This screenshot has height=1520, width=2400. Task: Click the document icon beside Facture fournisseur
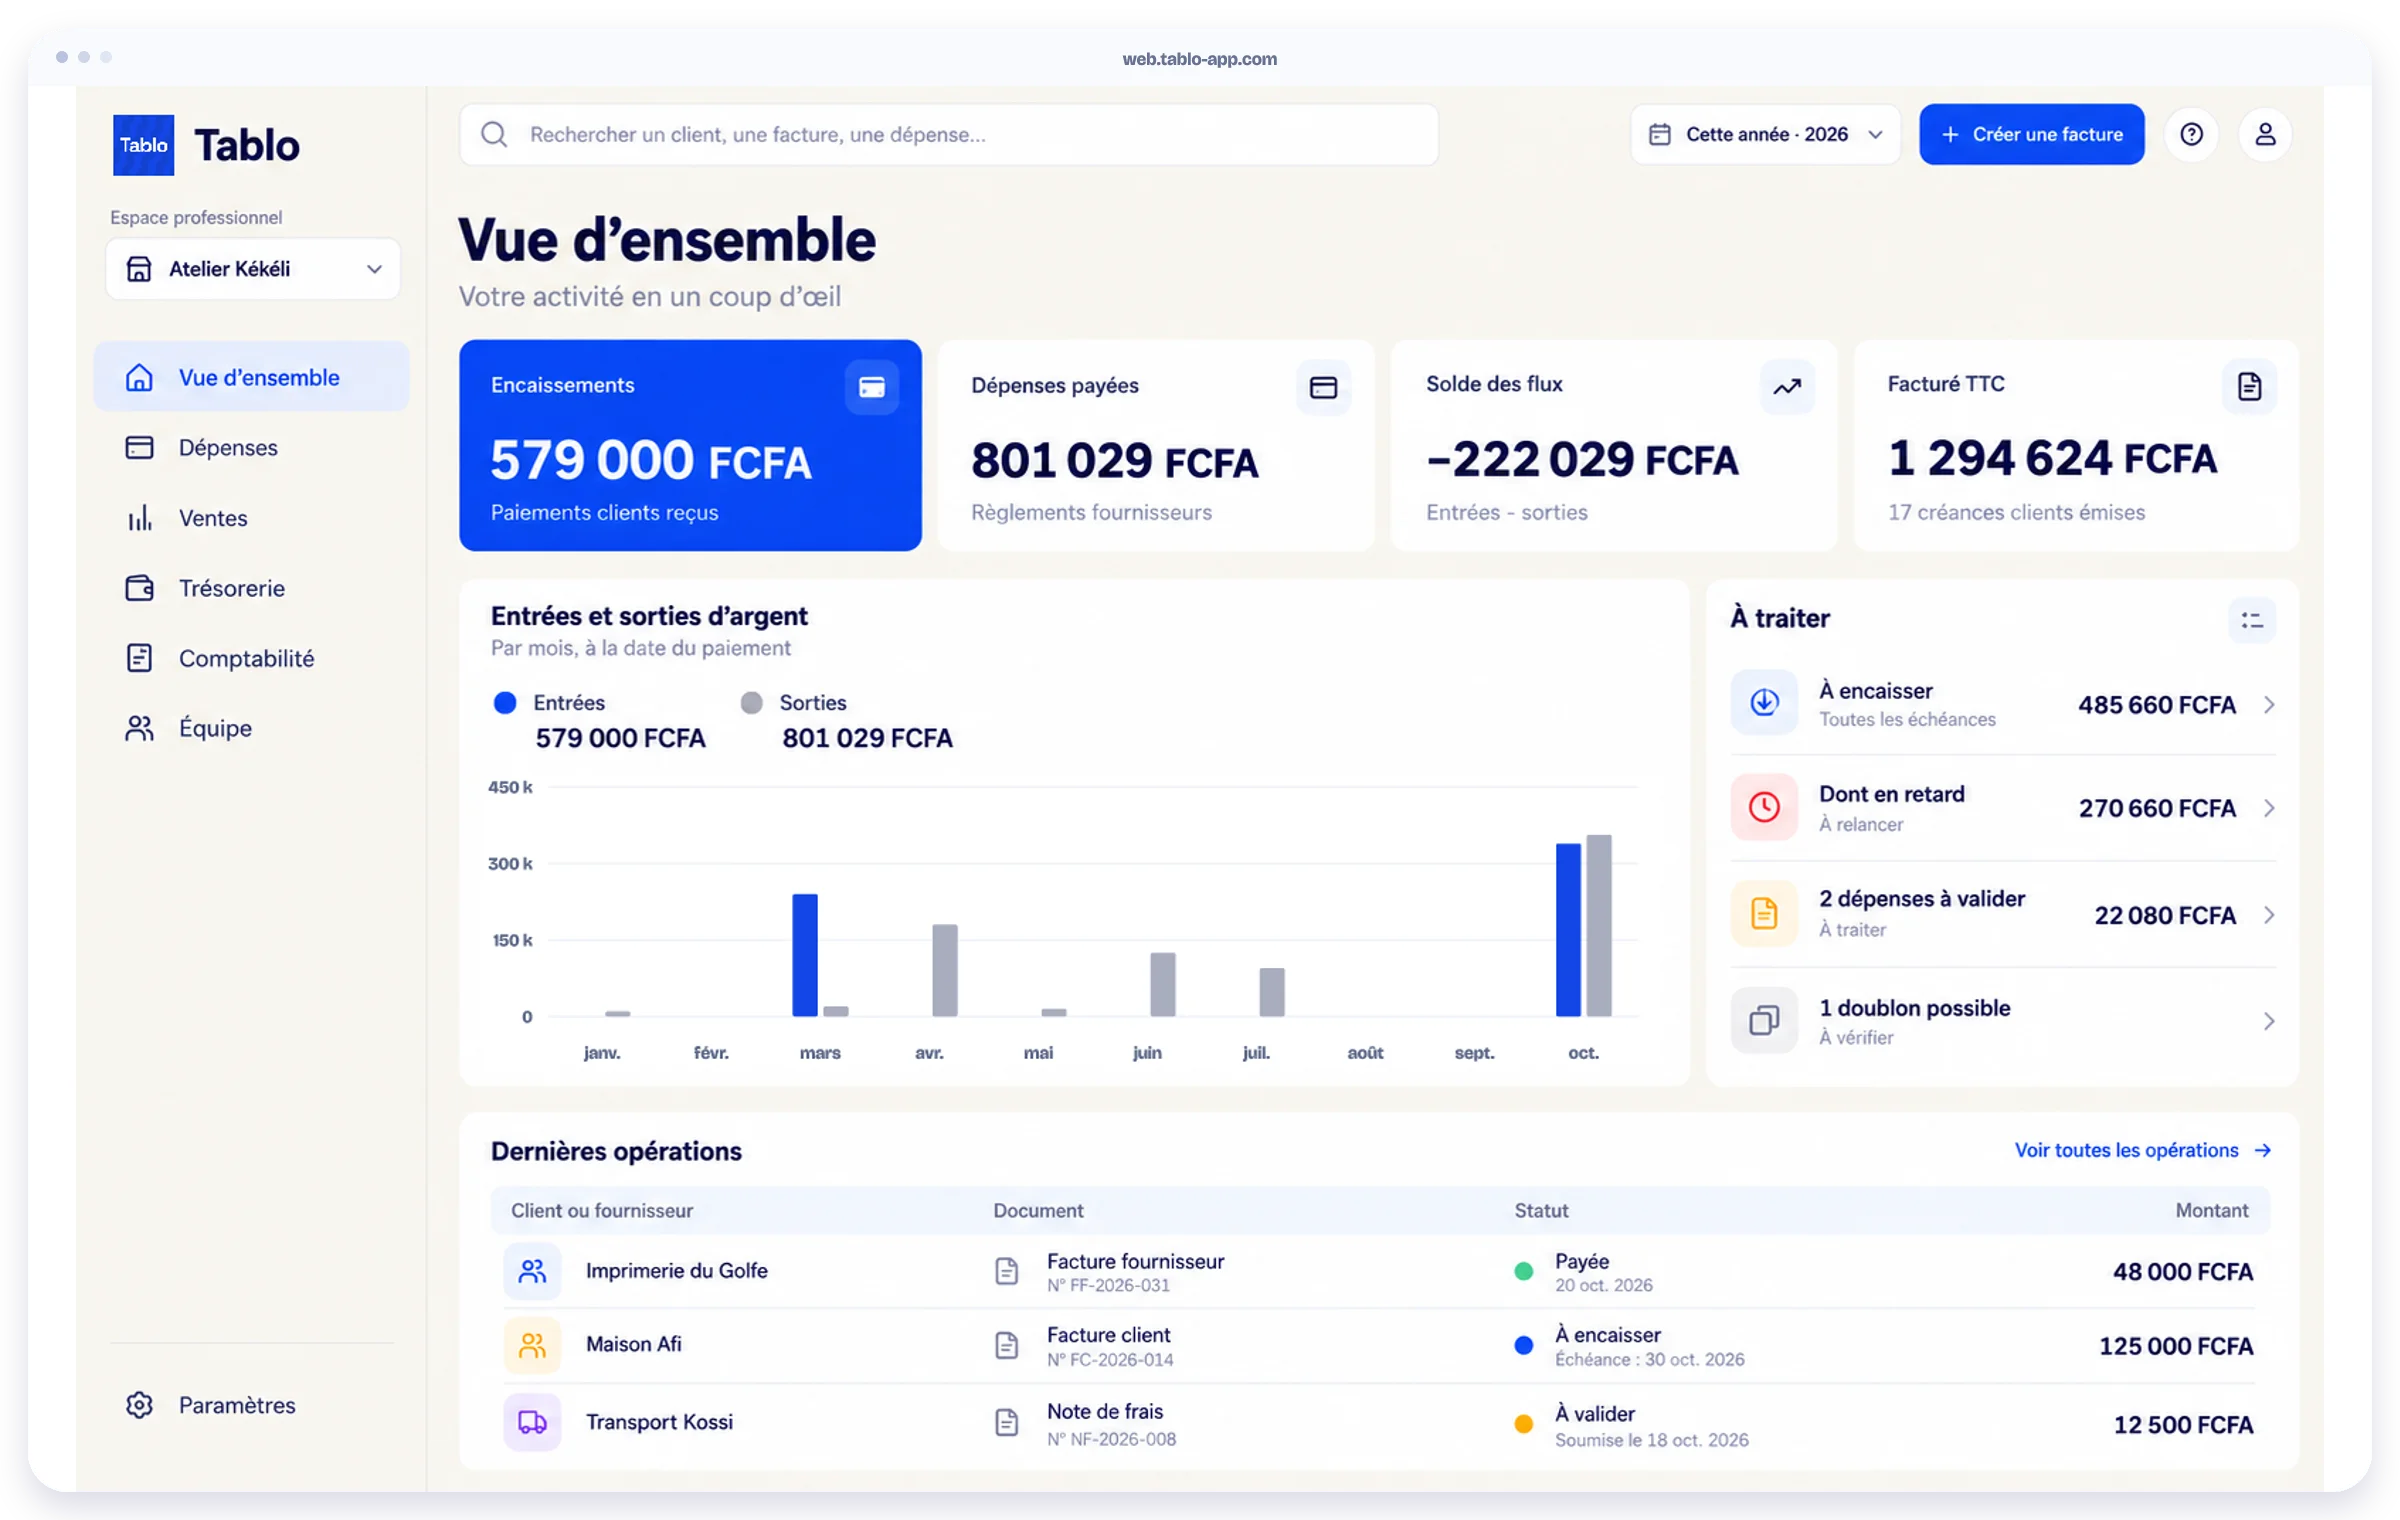(1006, 1271)
